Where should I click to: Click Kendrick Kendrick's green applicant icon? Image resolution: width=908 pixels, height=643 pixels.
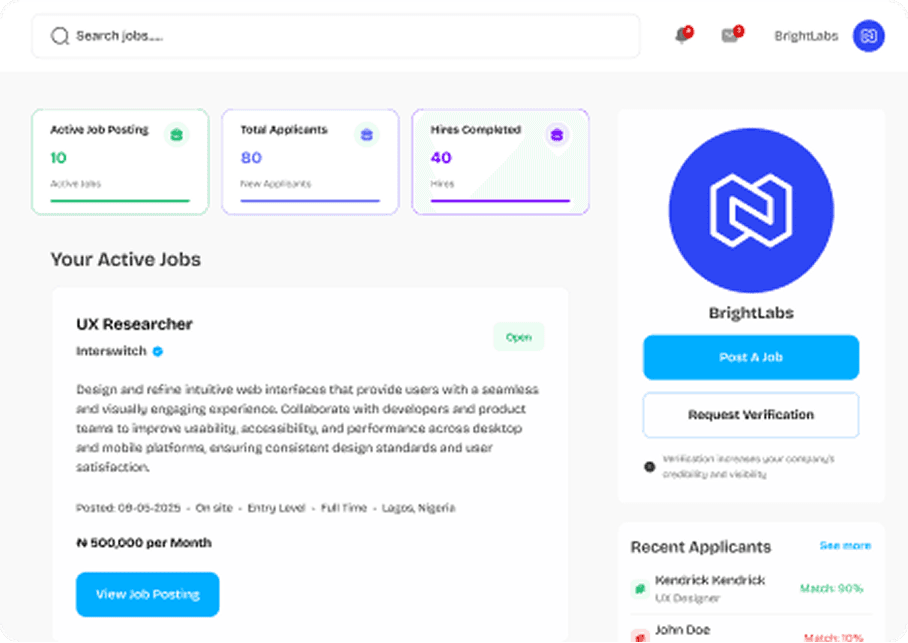(x=639, y=588)
